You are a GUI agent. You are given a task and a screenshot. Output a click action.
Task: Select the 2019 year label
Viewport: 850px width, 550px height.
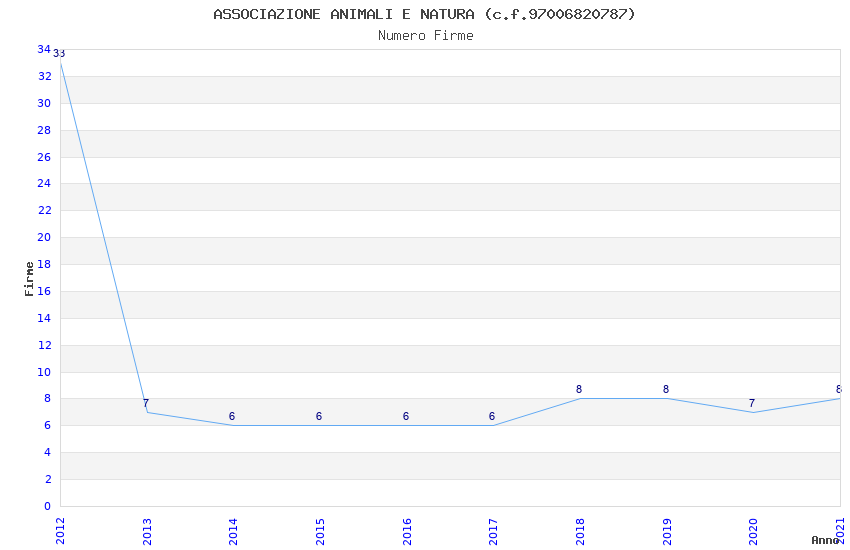coord(666,531)
